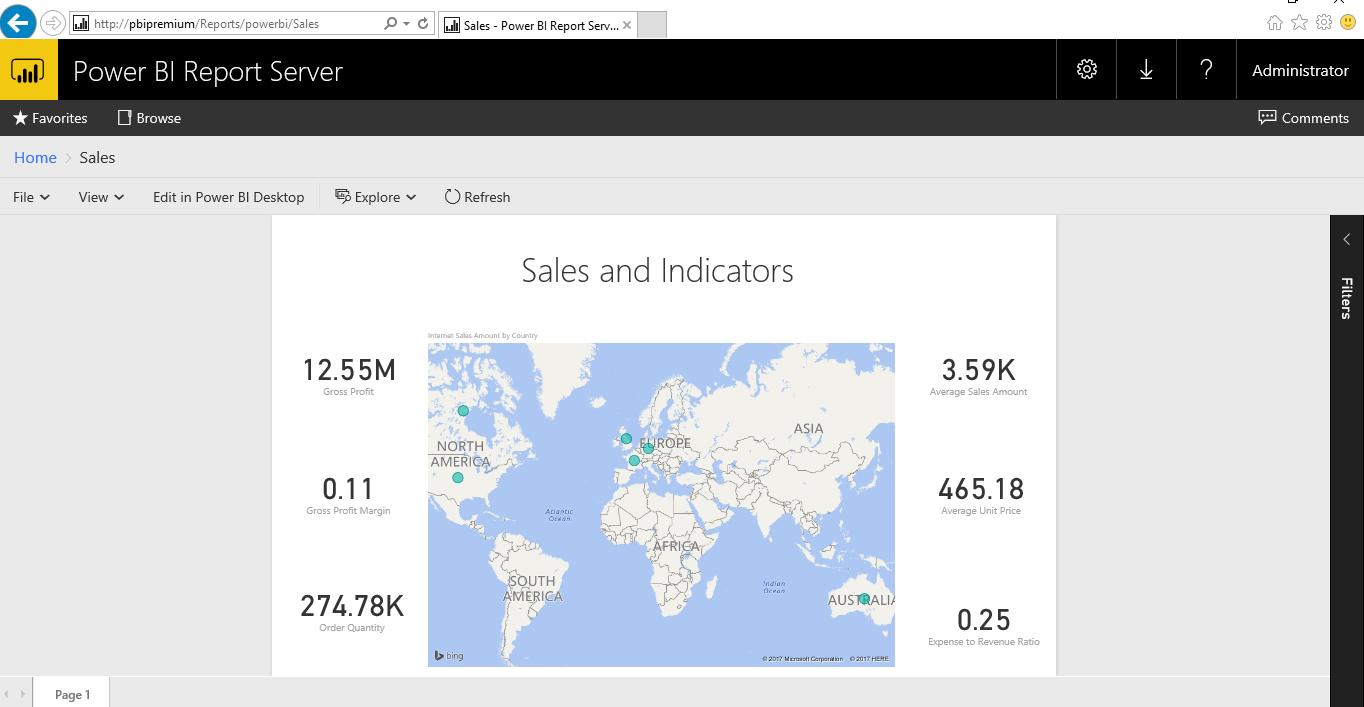Click Edit in Power BI Desktop
This screenshot has height=707, width=1364.
[x=228, y=197]
